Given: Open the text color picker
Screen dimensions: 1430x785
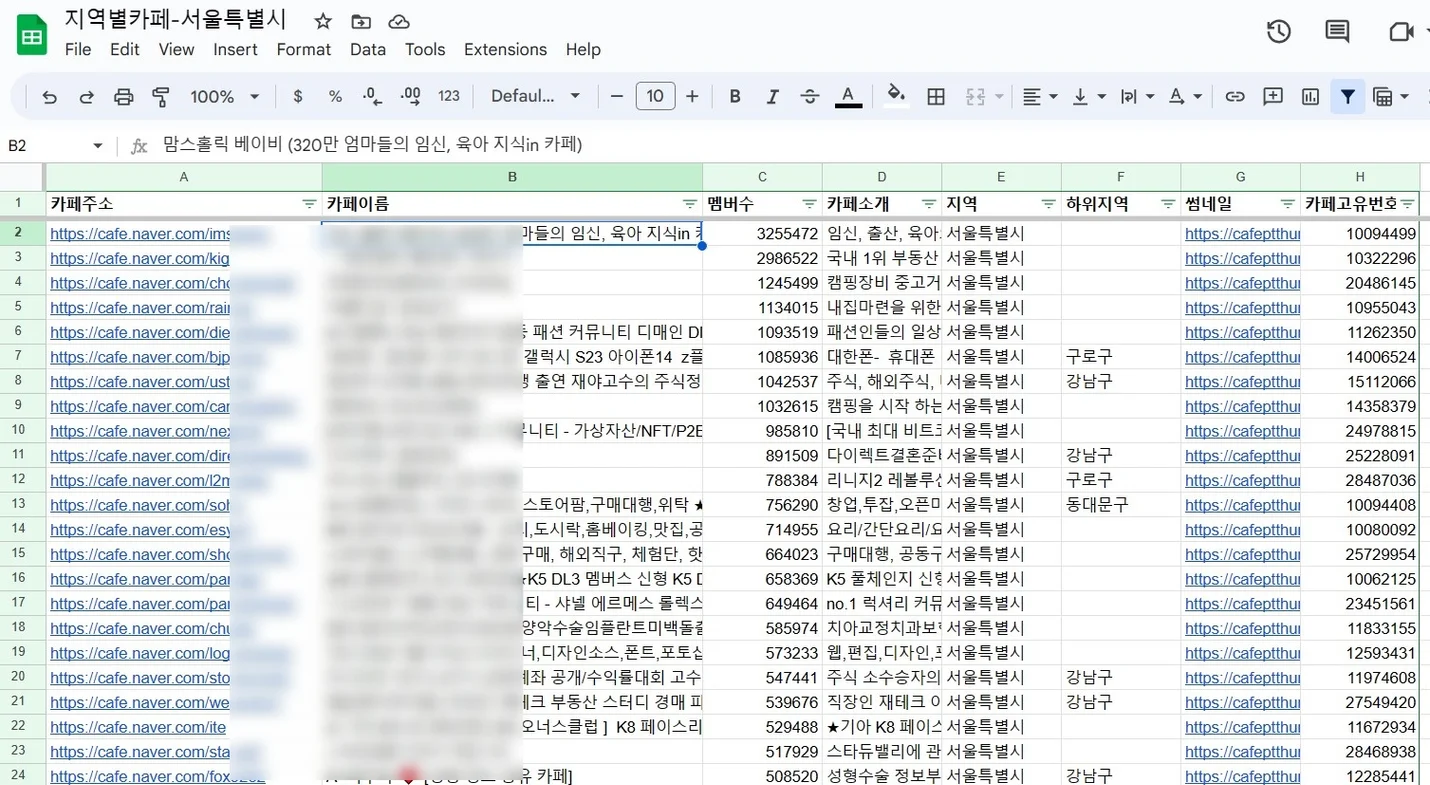Looking at the screenshot, I should click(x=848, y=97).
